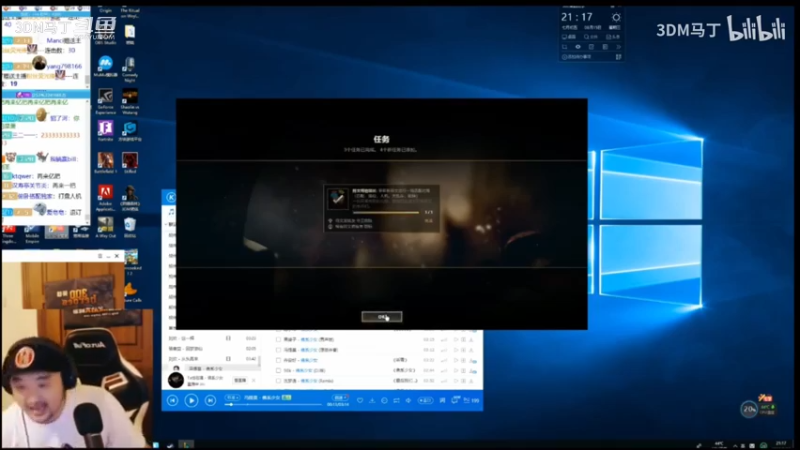
Task: Tick the checkbox for the DJ版 song row
Action: click(x=278, y=370)
